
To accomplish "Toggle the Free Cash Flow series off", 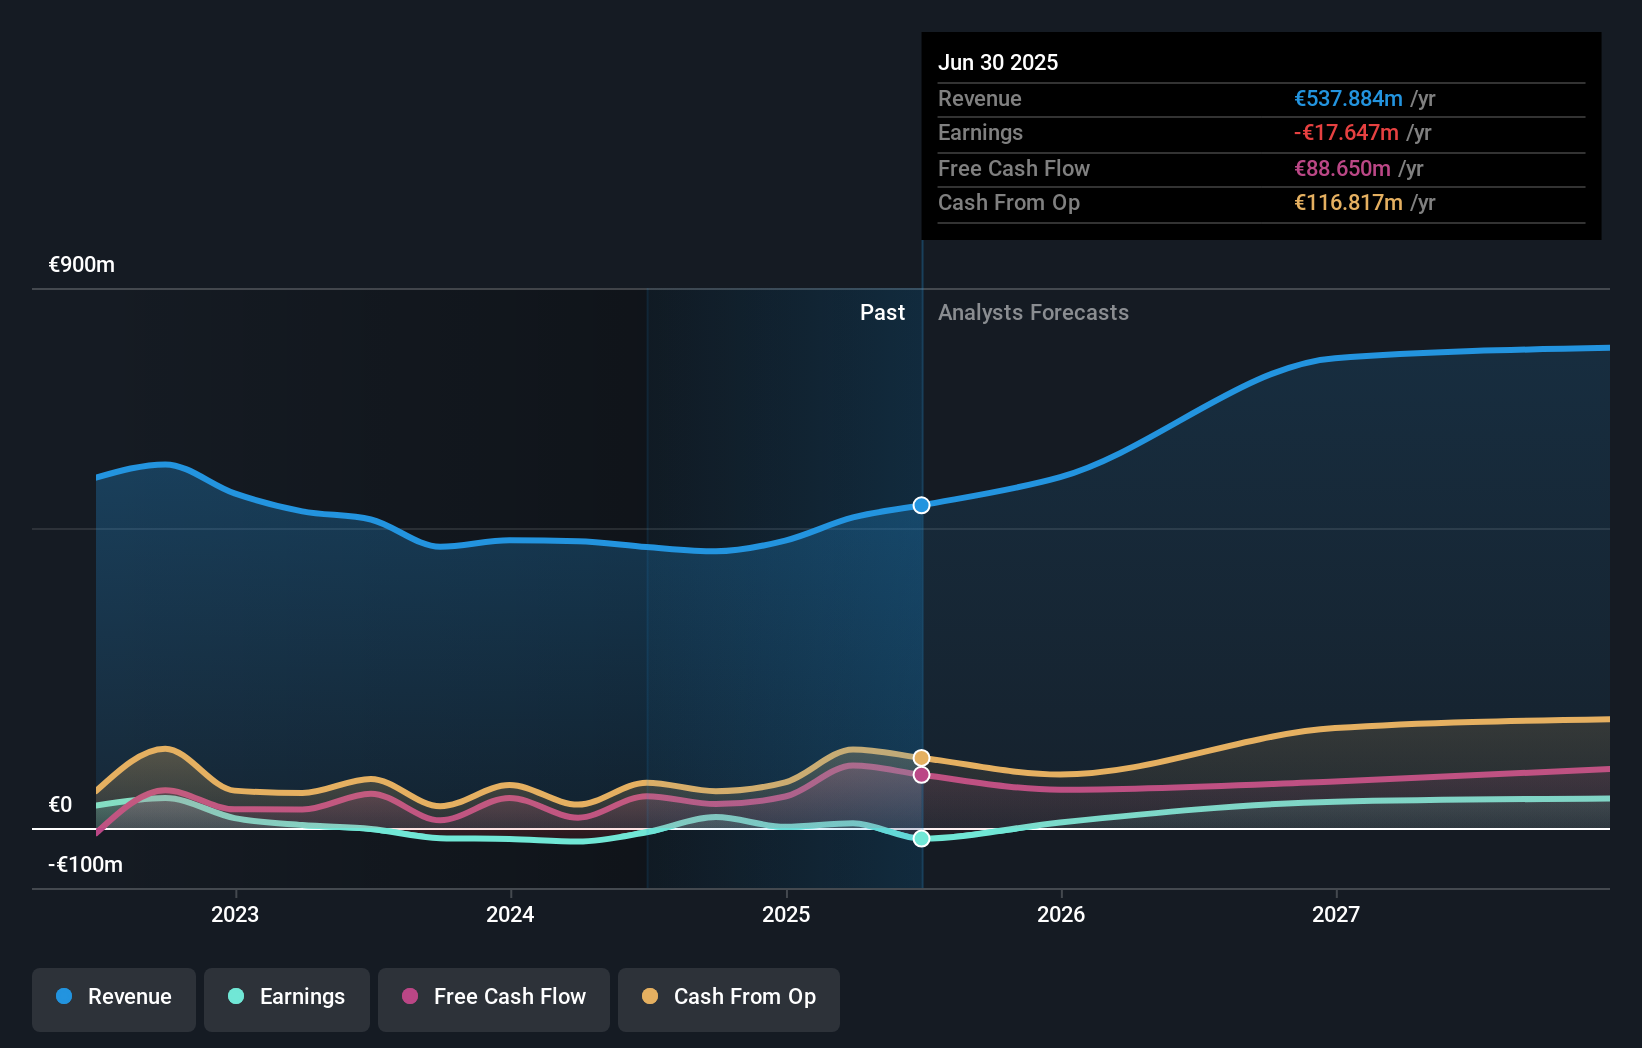I will 493,997.
